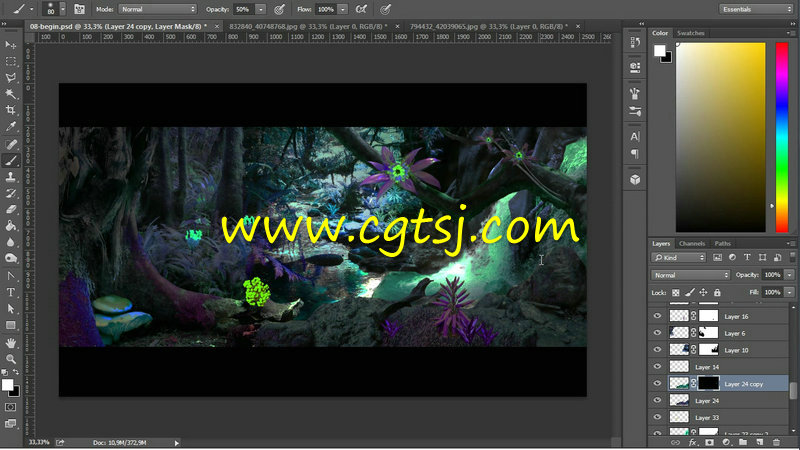Switch to the 832840_40748768.jpg tab
Screen dimensions: 800x450
(308, 26)
